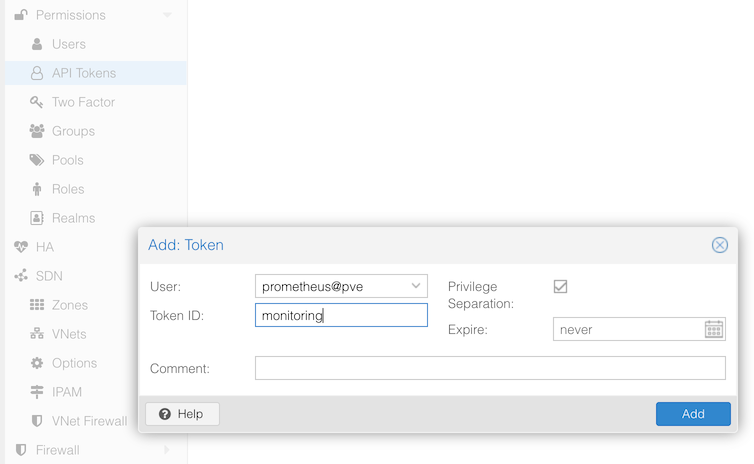
Task: Expand the Firewall section arrow
Action: click(167, 450)
